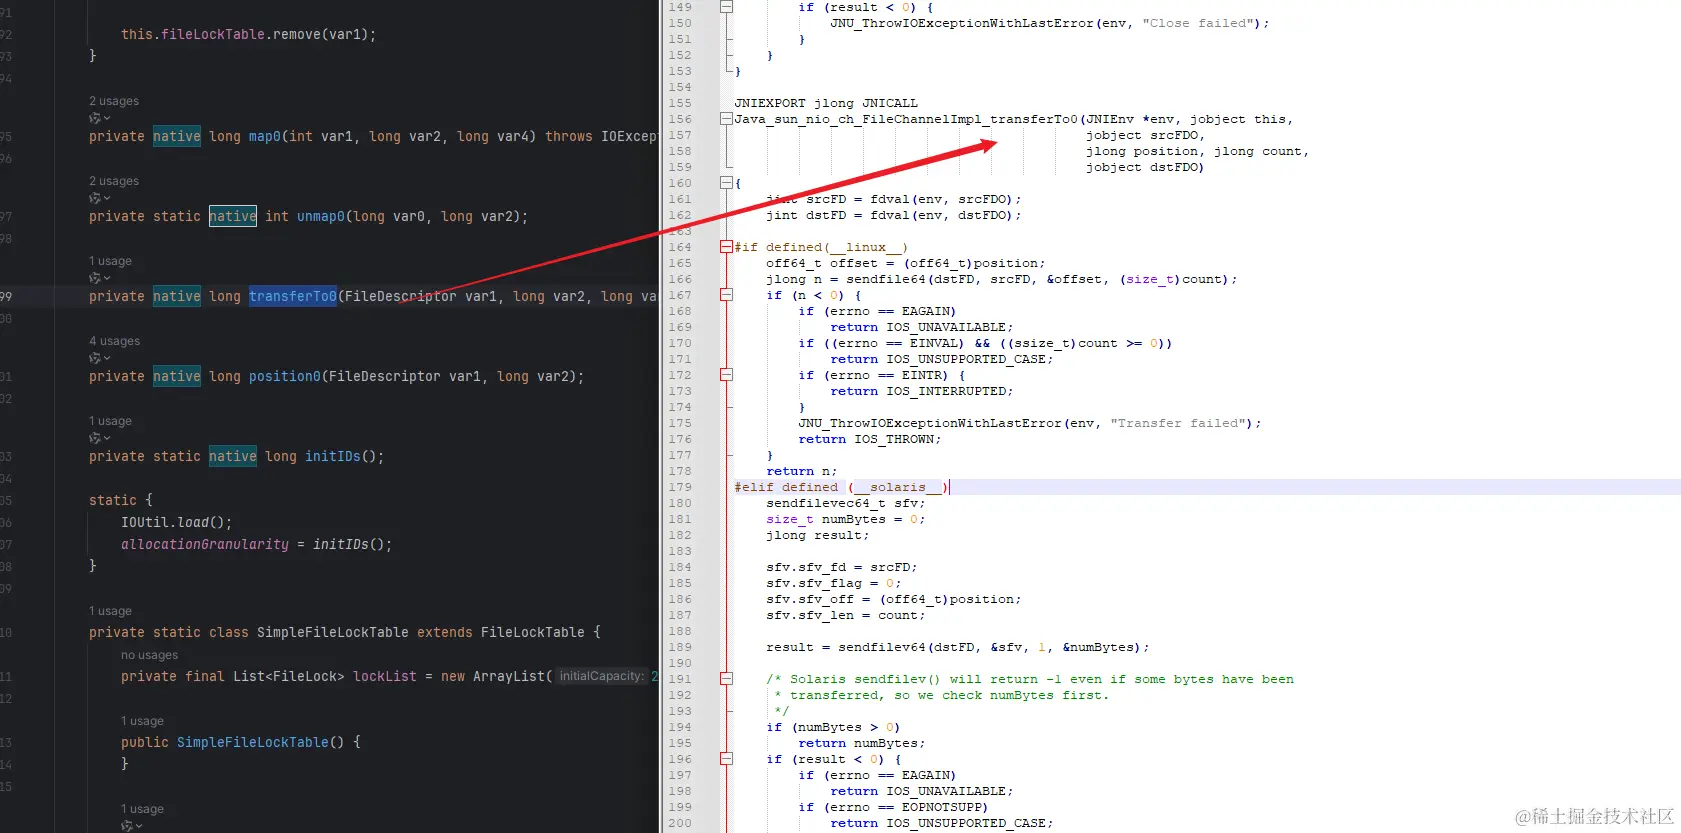The image size is (1681, 833).
Task: Collapse the #if defined(__linux__) fold at line 164
Action: [x=727, y=247]
